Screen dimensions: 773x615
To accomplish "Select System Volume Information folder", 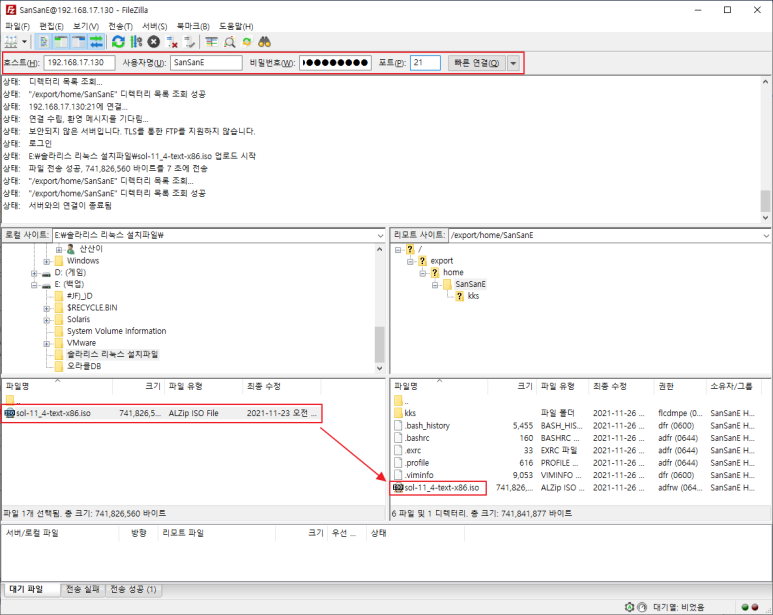I will click(x=116, y=331).
